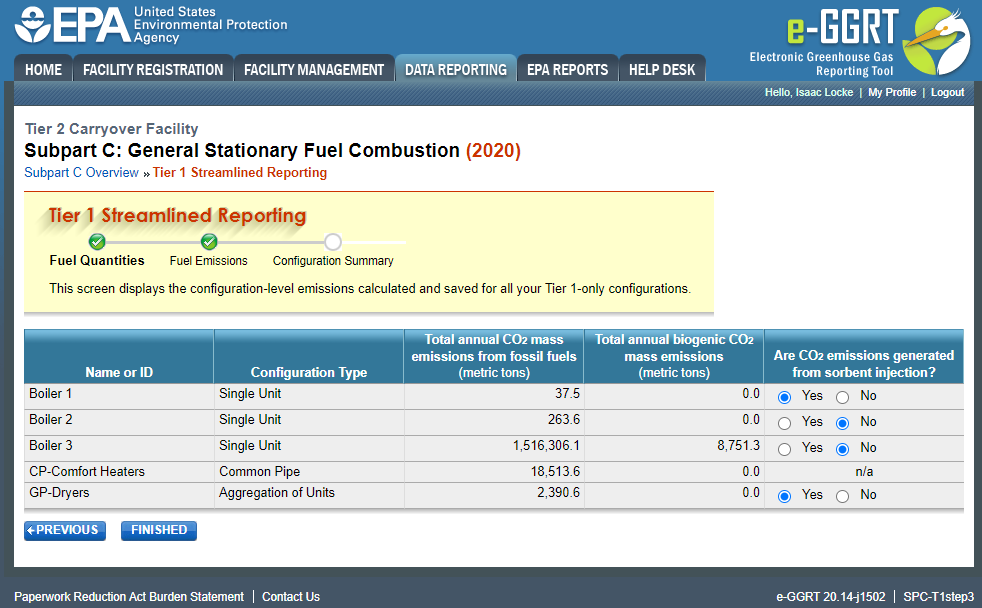
Task: Select Yes for GP-Dryers sorbent injection
Action: tap(784, 496)
